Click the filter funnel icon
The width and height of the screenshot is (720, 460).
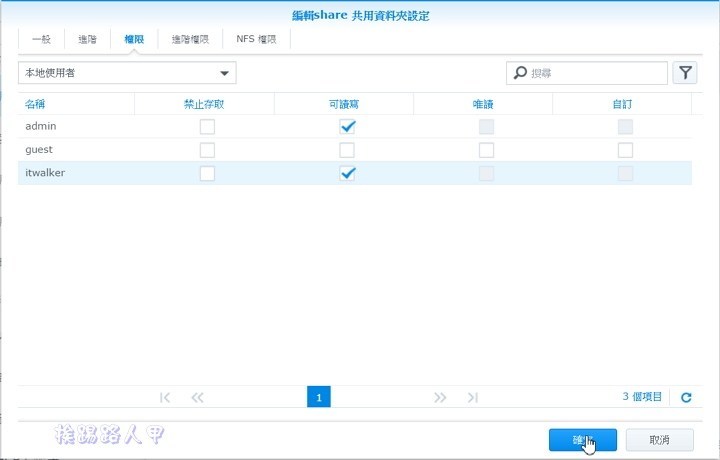coord(685,73)
